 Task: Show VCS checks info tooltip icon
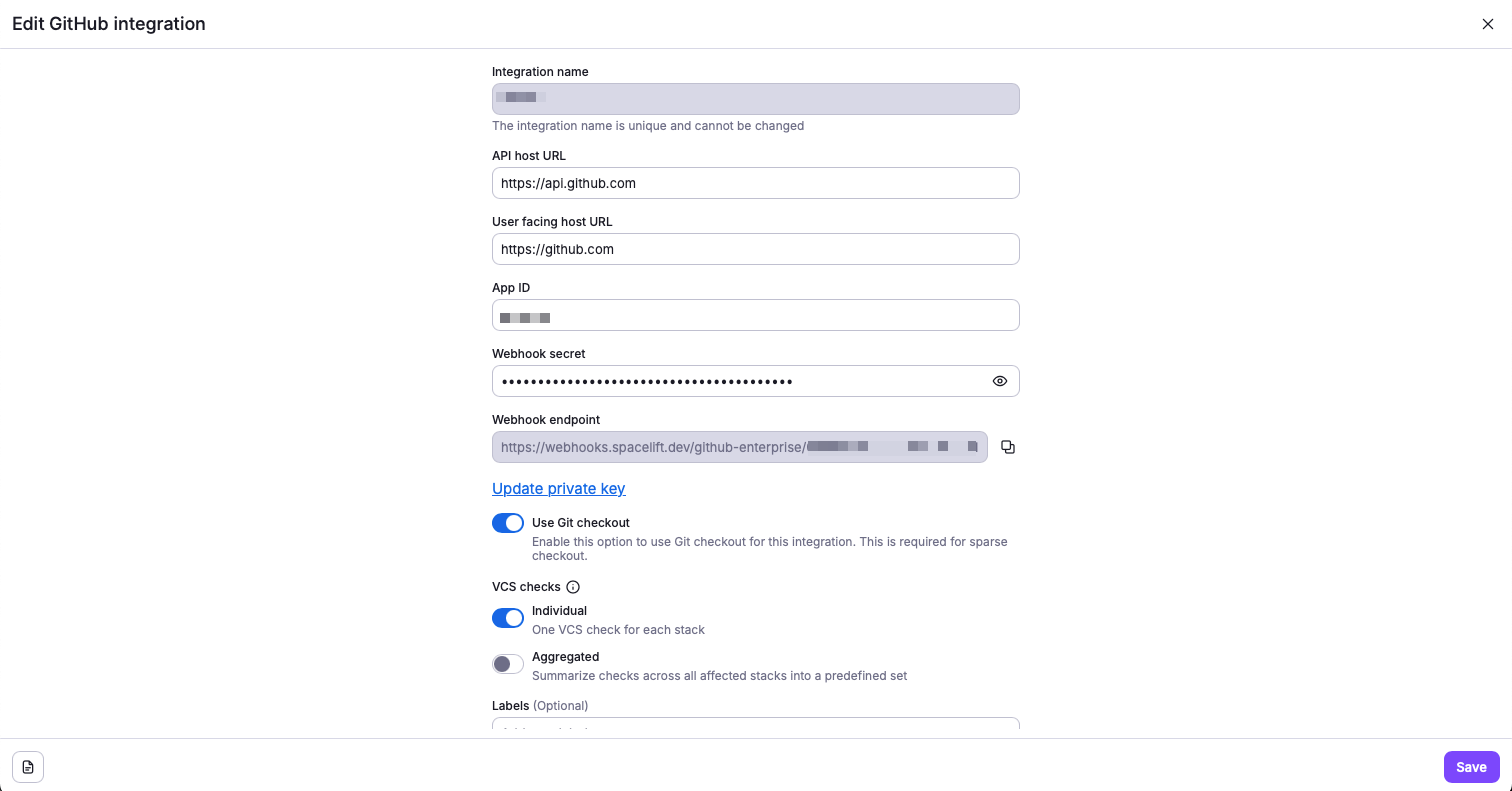(573, 587)
